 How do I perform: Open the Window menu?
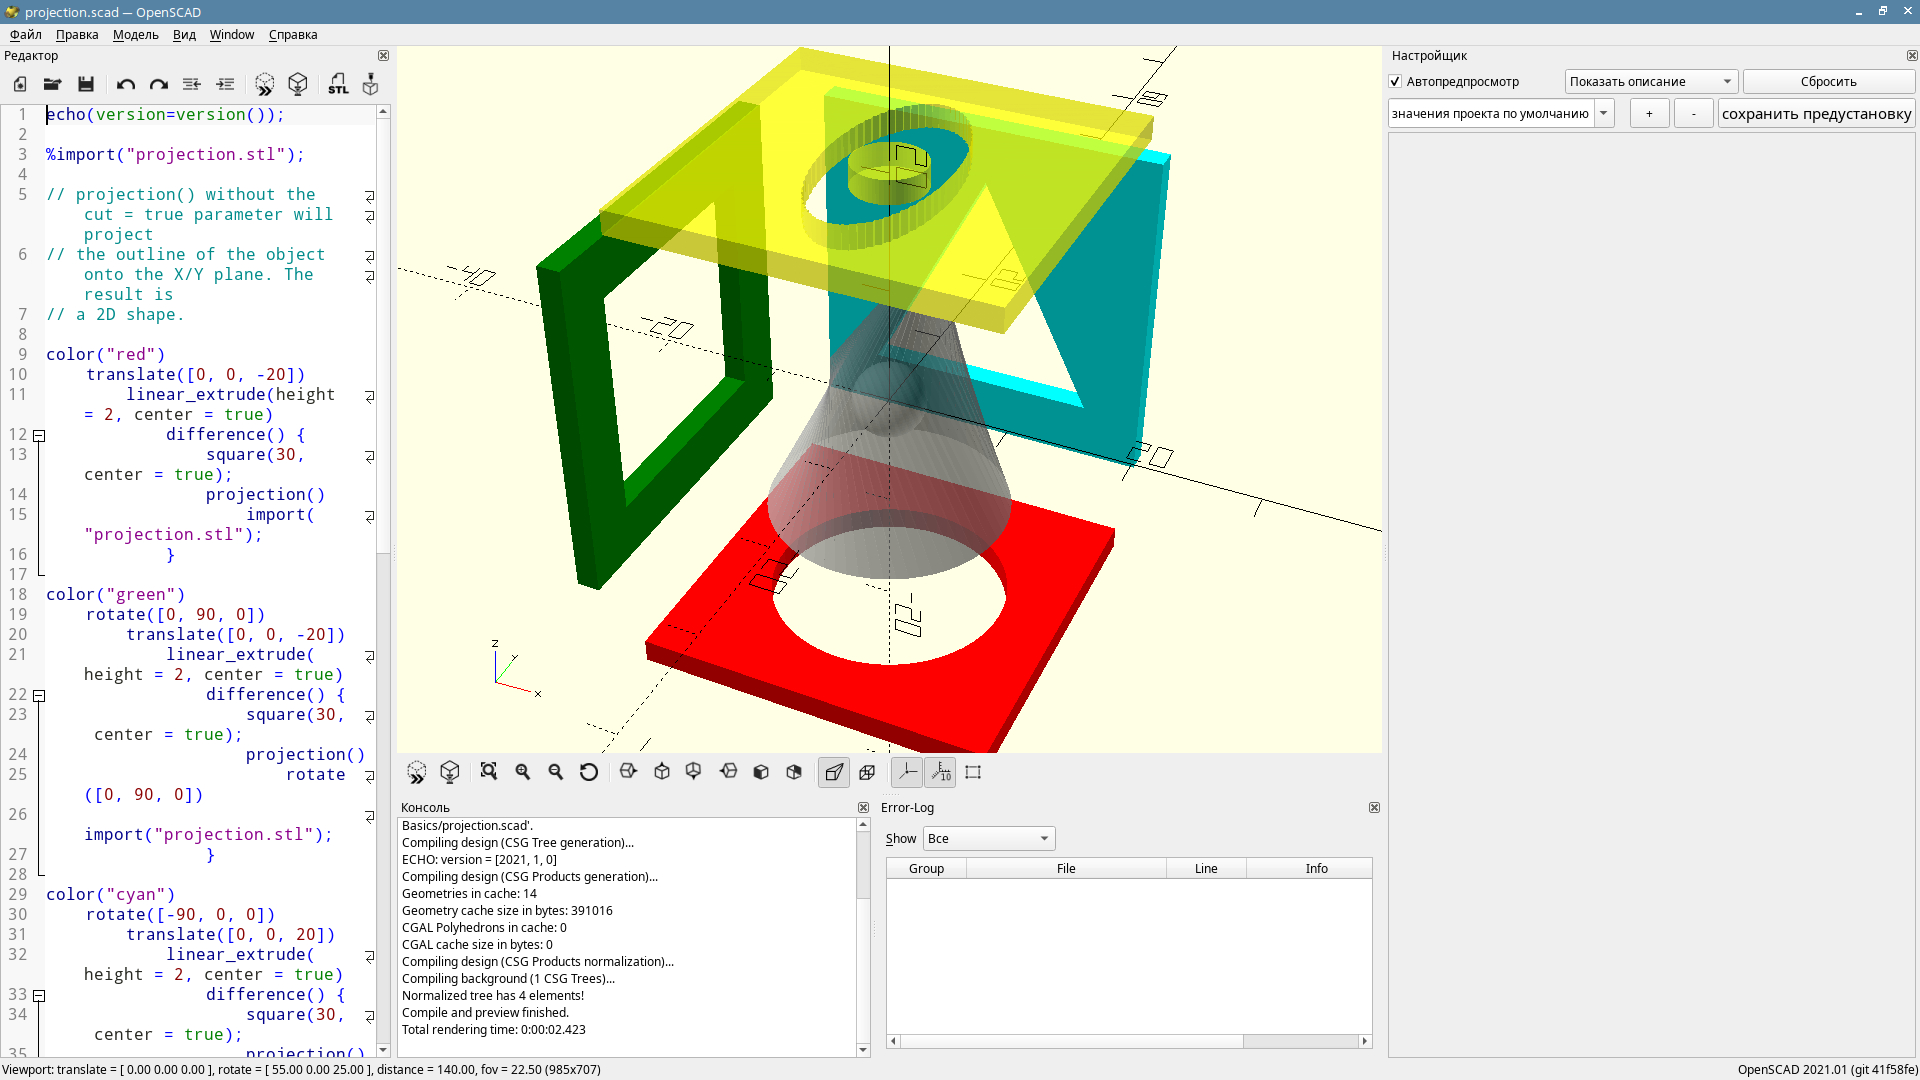point(232,35)
